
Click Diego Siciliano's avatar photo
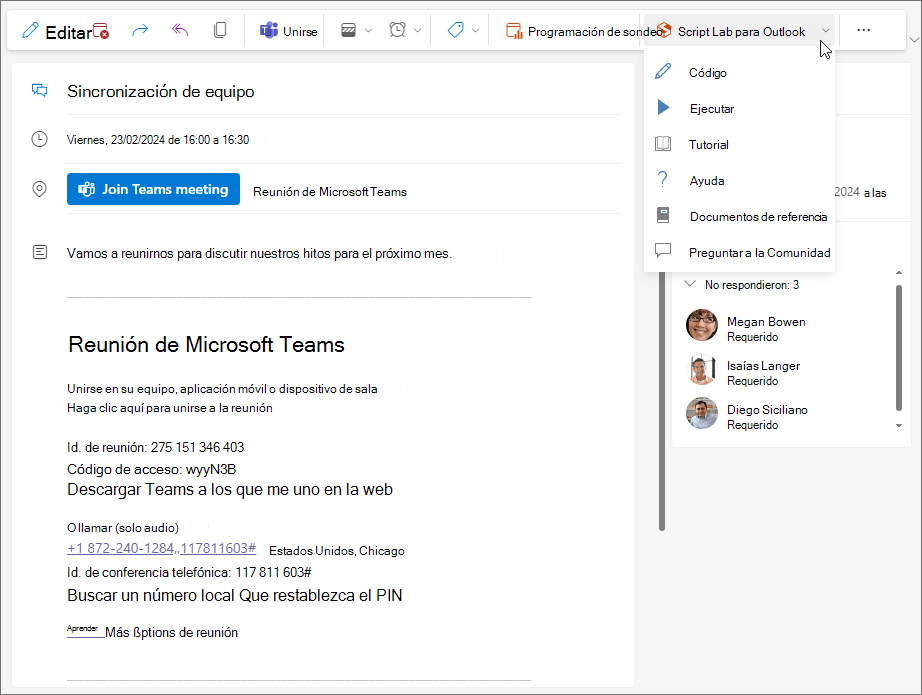701,413
